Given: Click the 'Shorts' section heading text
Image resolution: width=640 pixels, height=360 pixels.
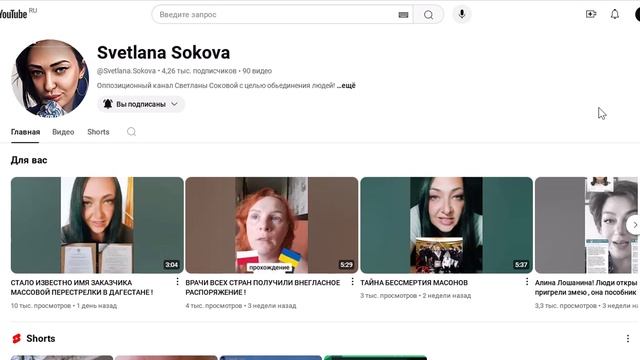Looking at the screenshot, I should coord(41,338).
